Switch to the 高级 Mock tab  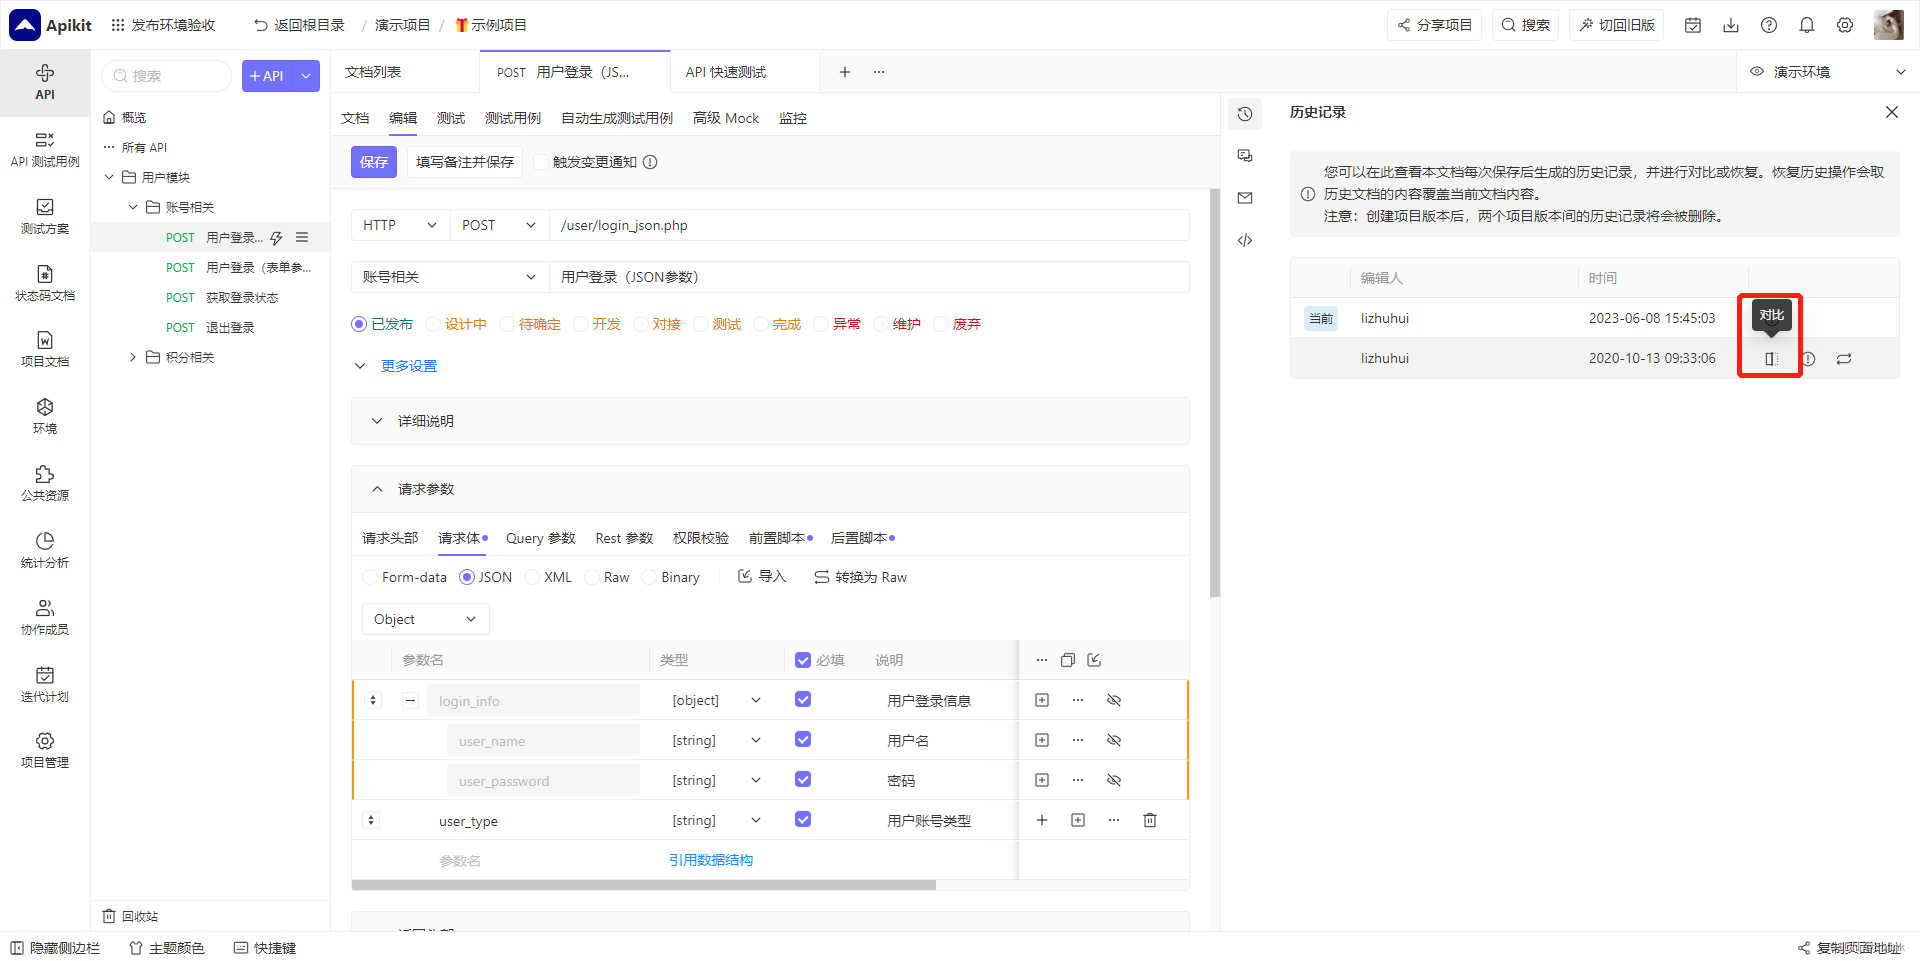point(726,118)
